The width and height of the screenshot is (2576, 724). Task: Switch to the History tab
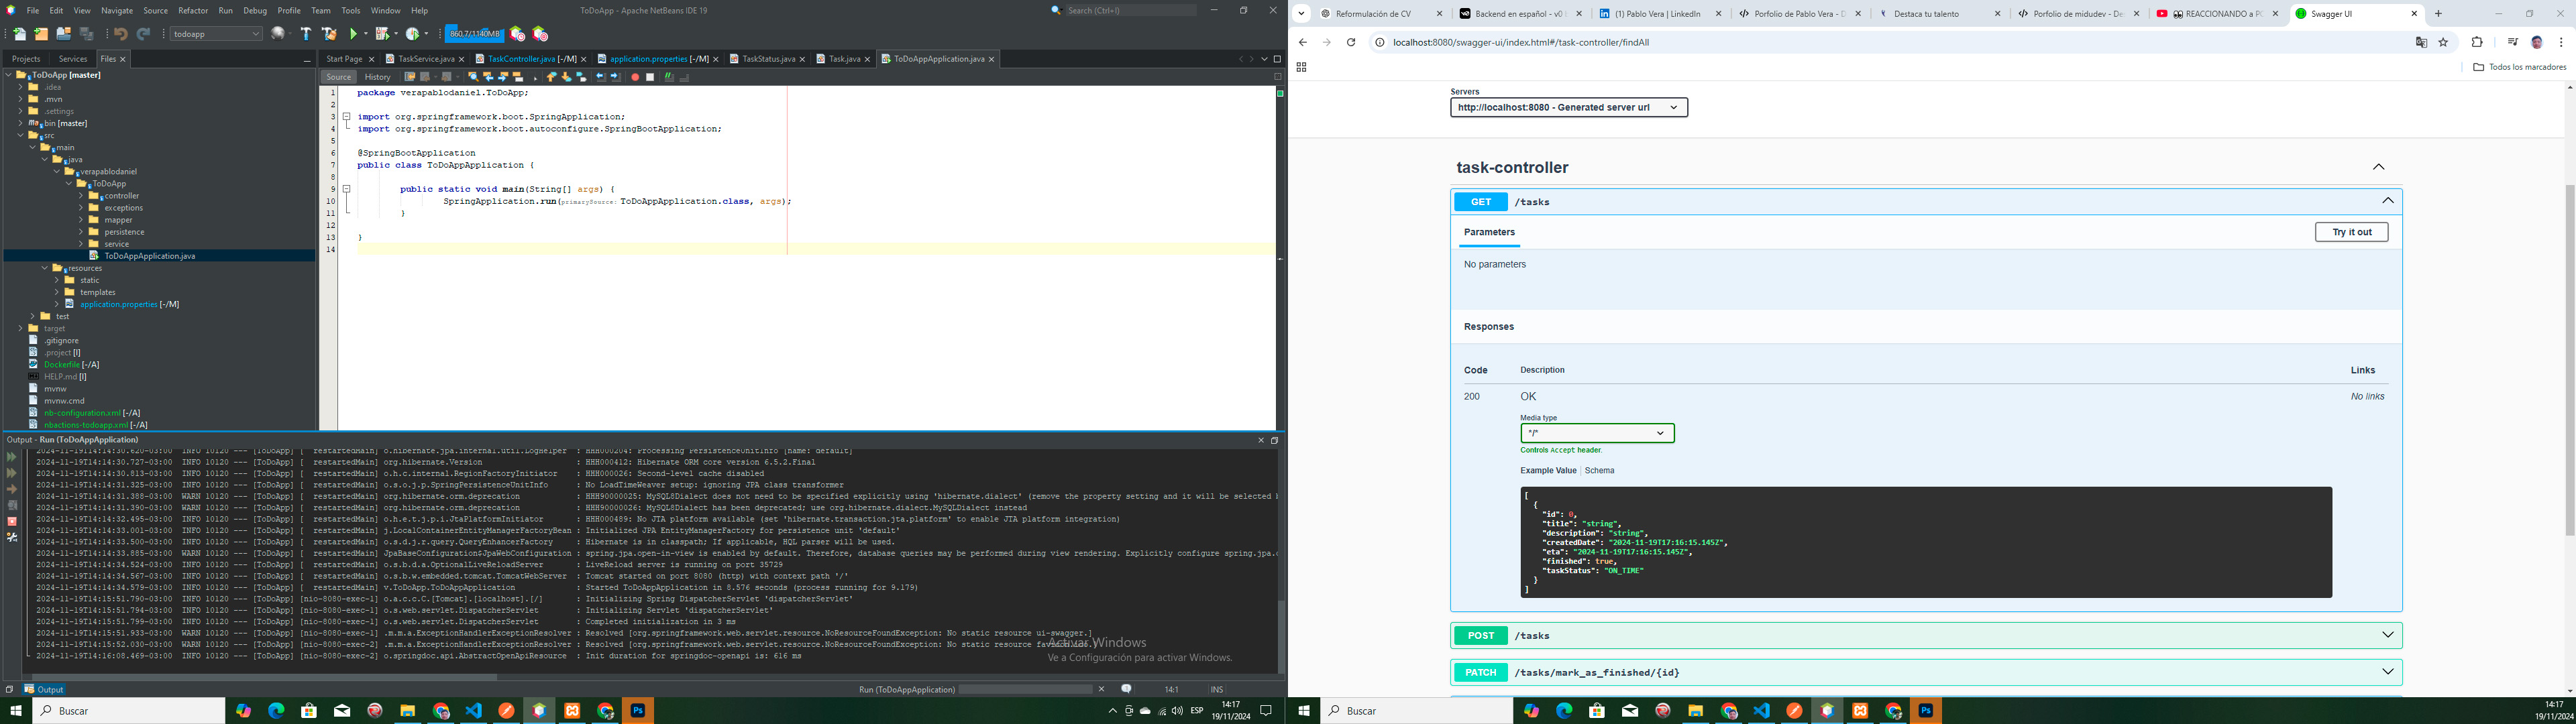[378, 77]
